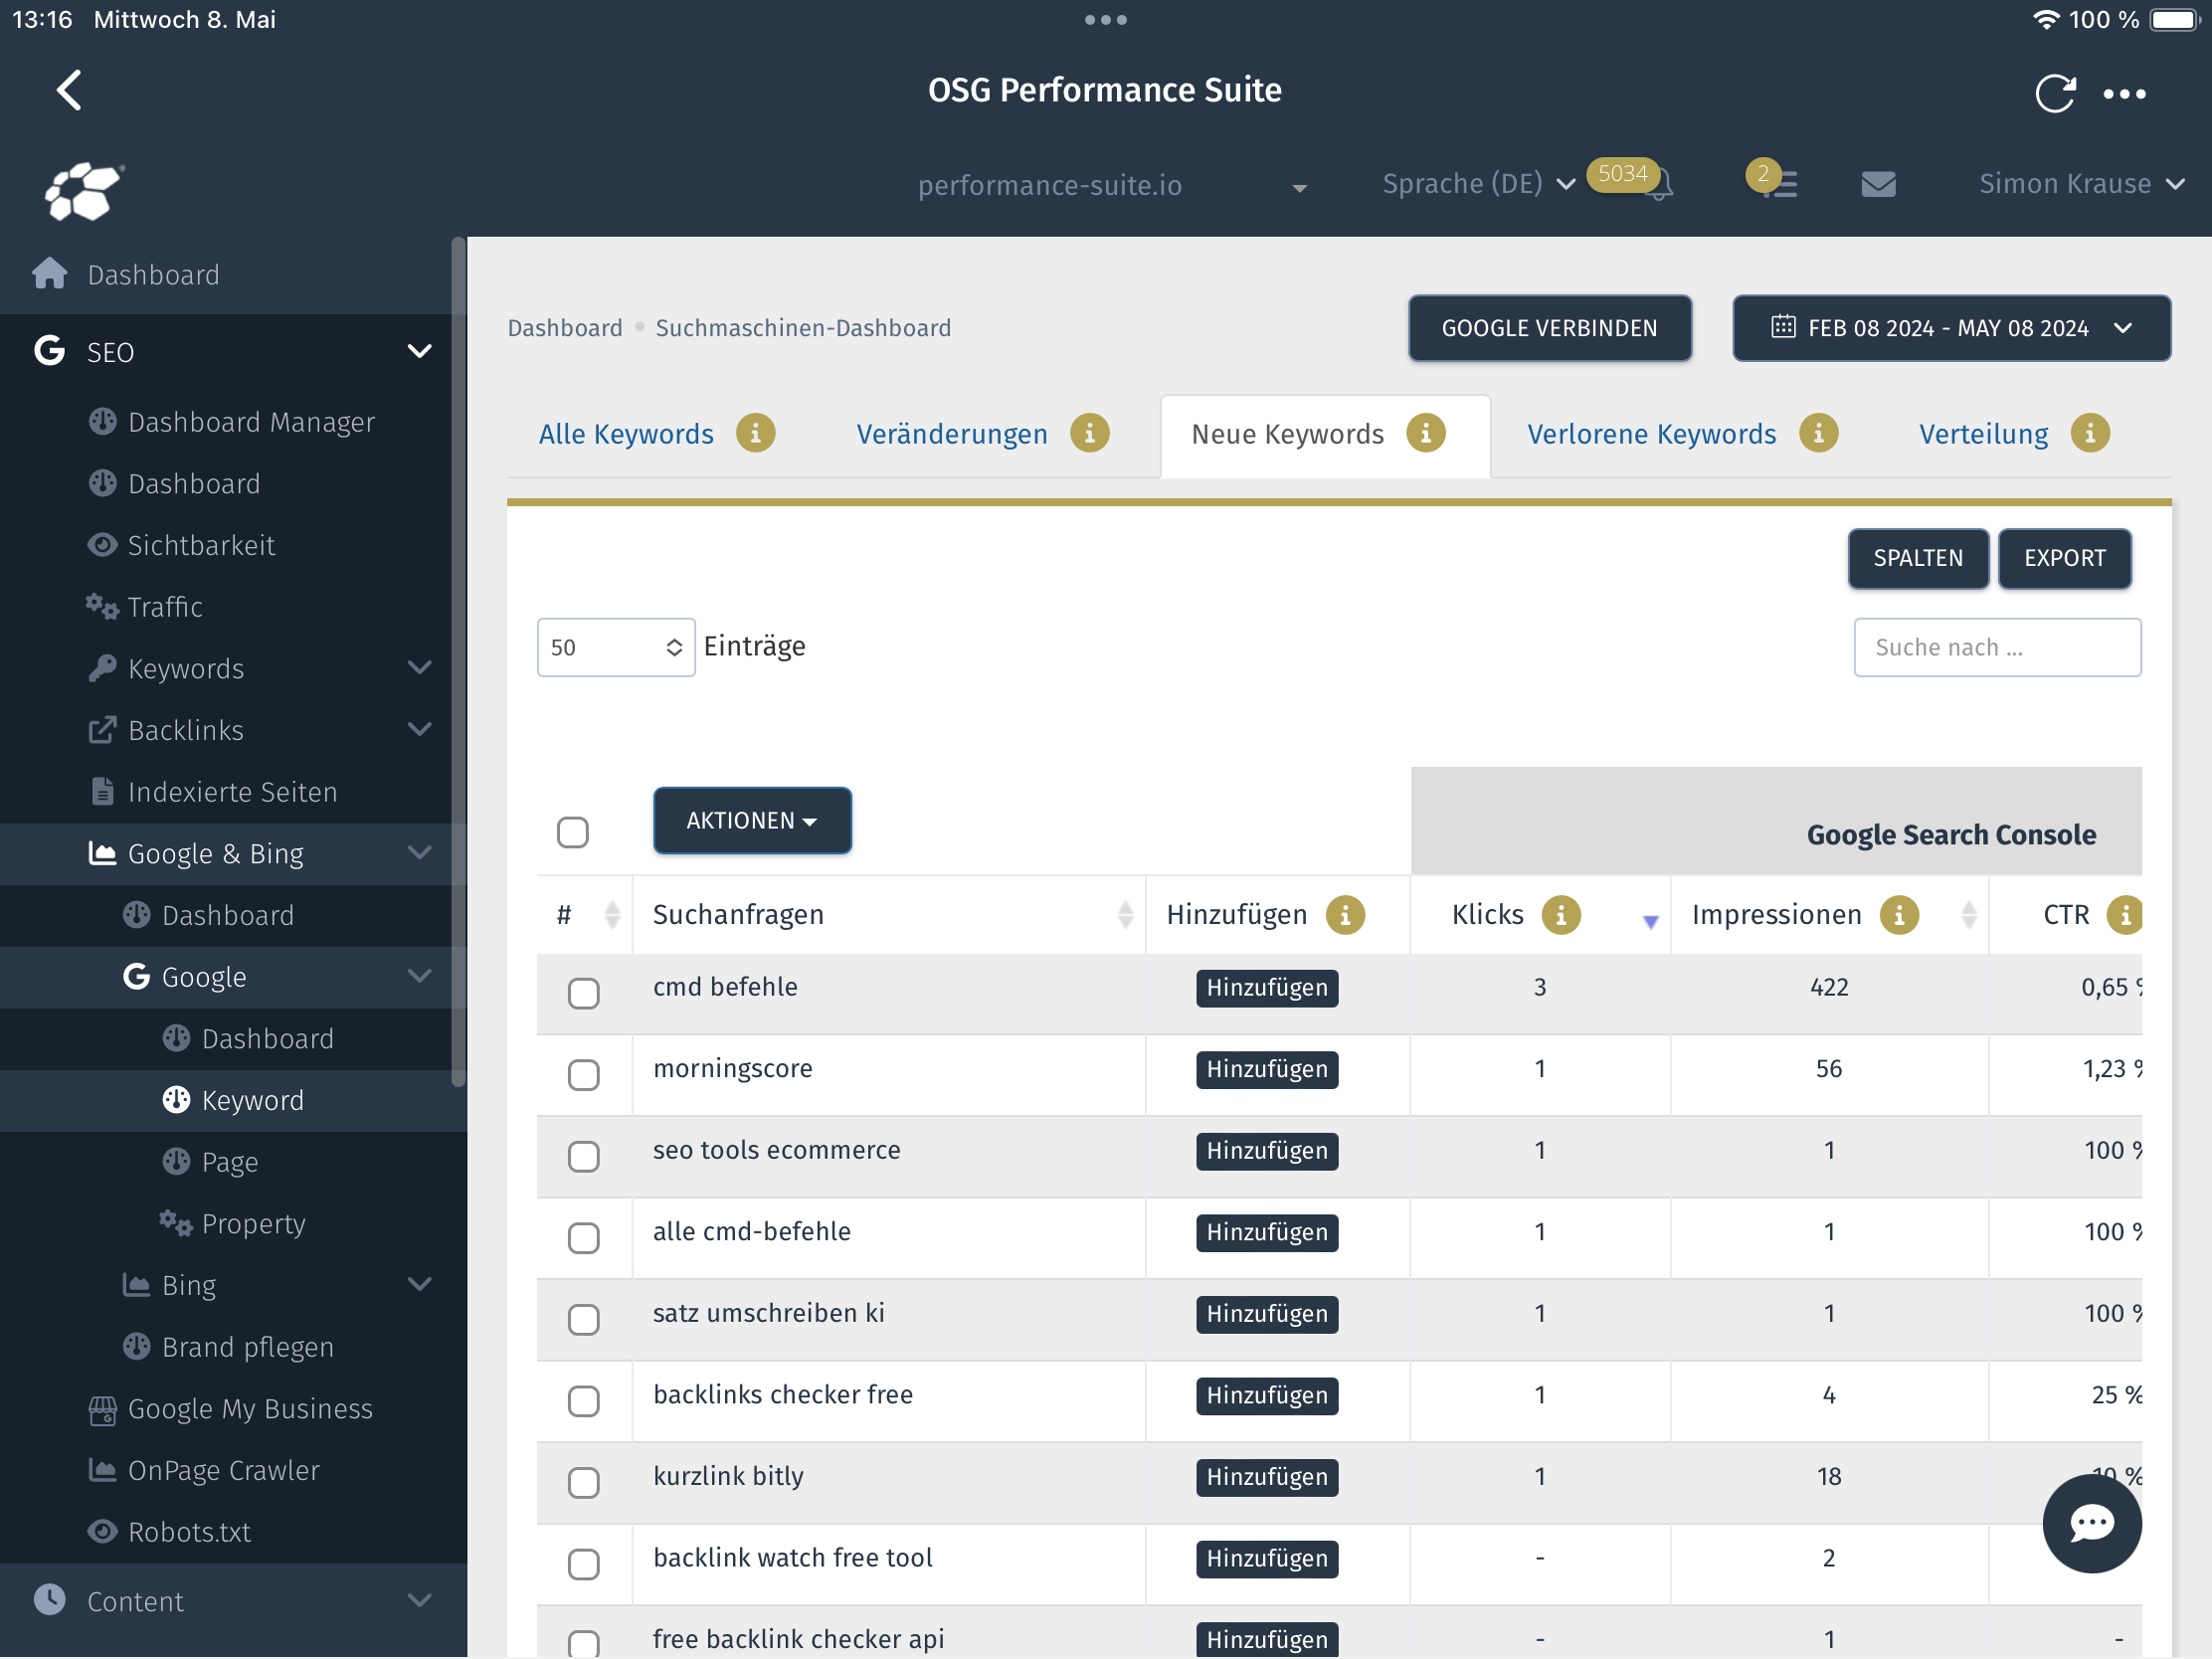
Task: Toggle Klicks descending sort arrow
Action: click(1650, 921)
